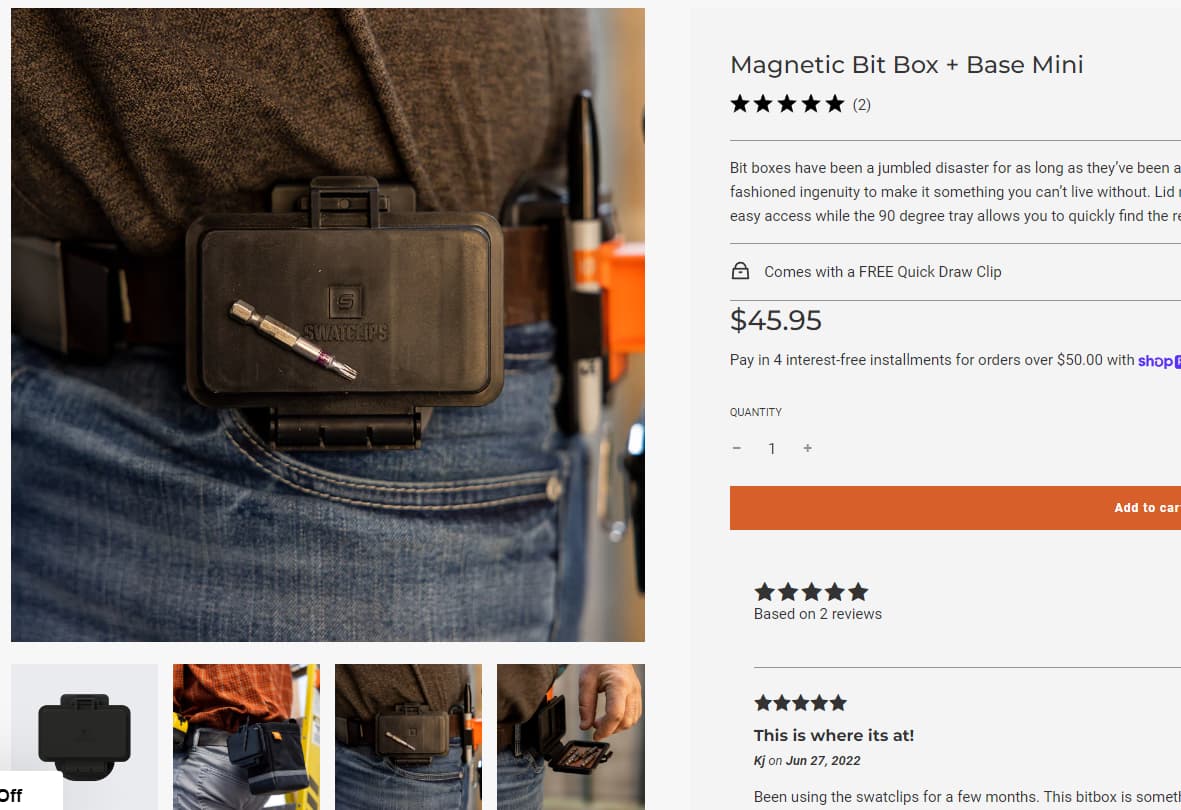The width and height of the screenshot is (1181, 810).
Task: Select the thumbnail showing bit box on belt
Action: tap(408, 736)
